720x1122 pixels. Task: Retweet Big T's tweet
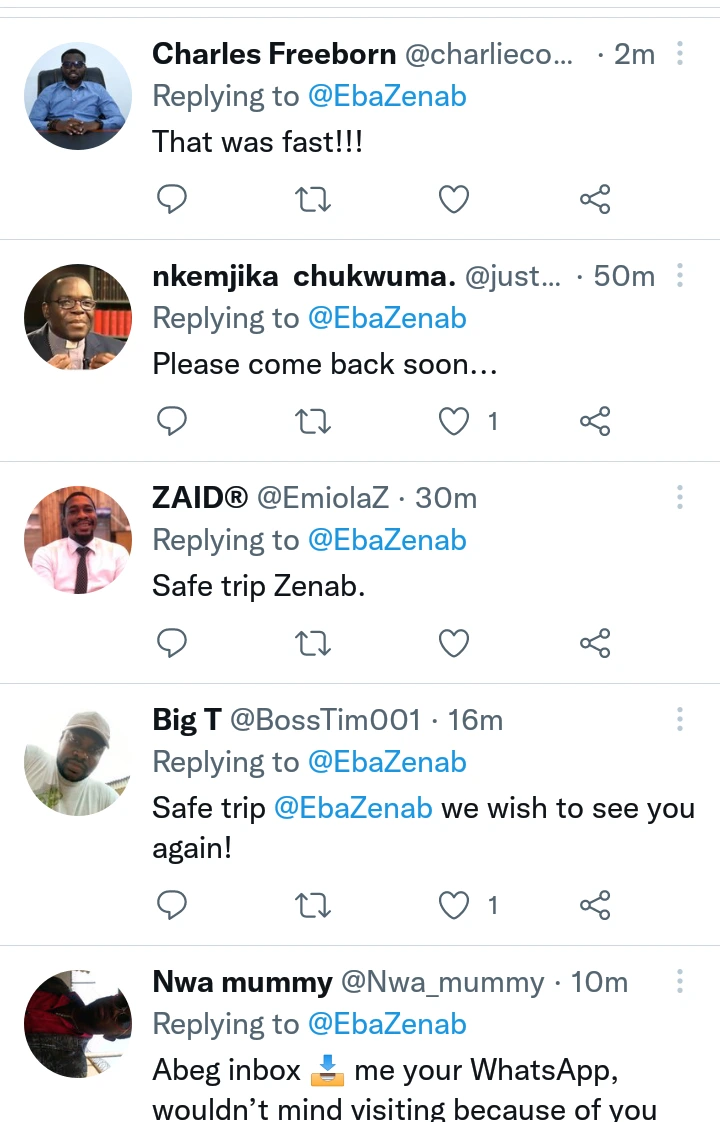point(314,906)
